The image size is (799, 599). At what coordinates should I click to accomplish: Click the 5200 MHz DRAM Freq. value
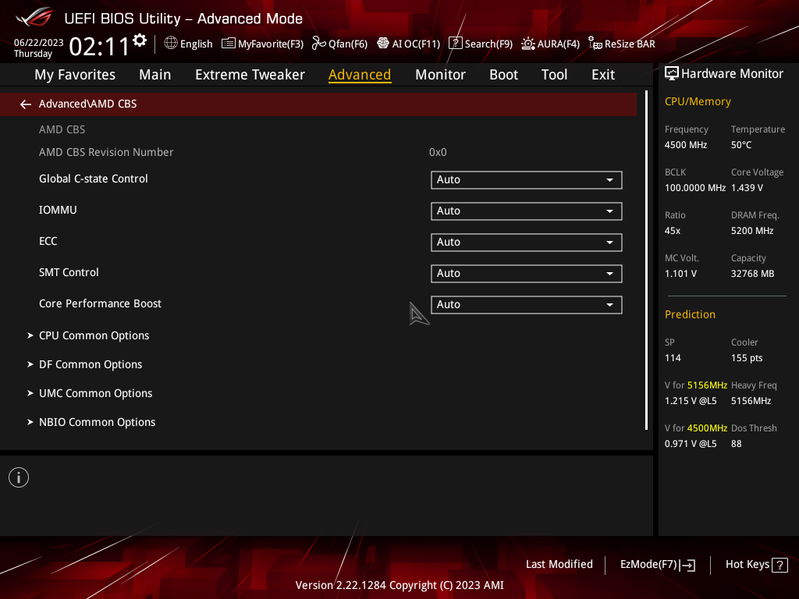pyautogui.click(x=752, y=231)
